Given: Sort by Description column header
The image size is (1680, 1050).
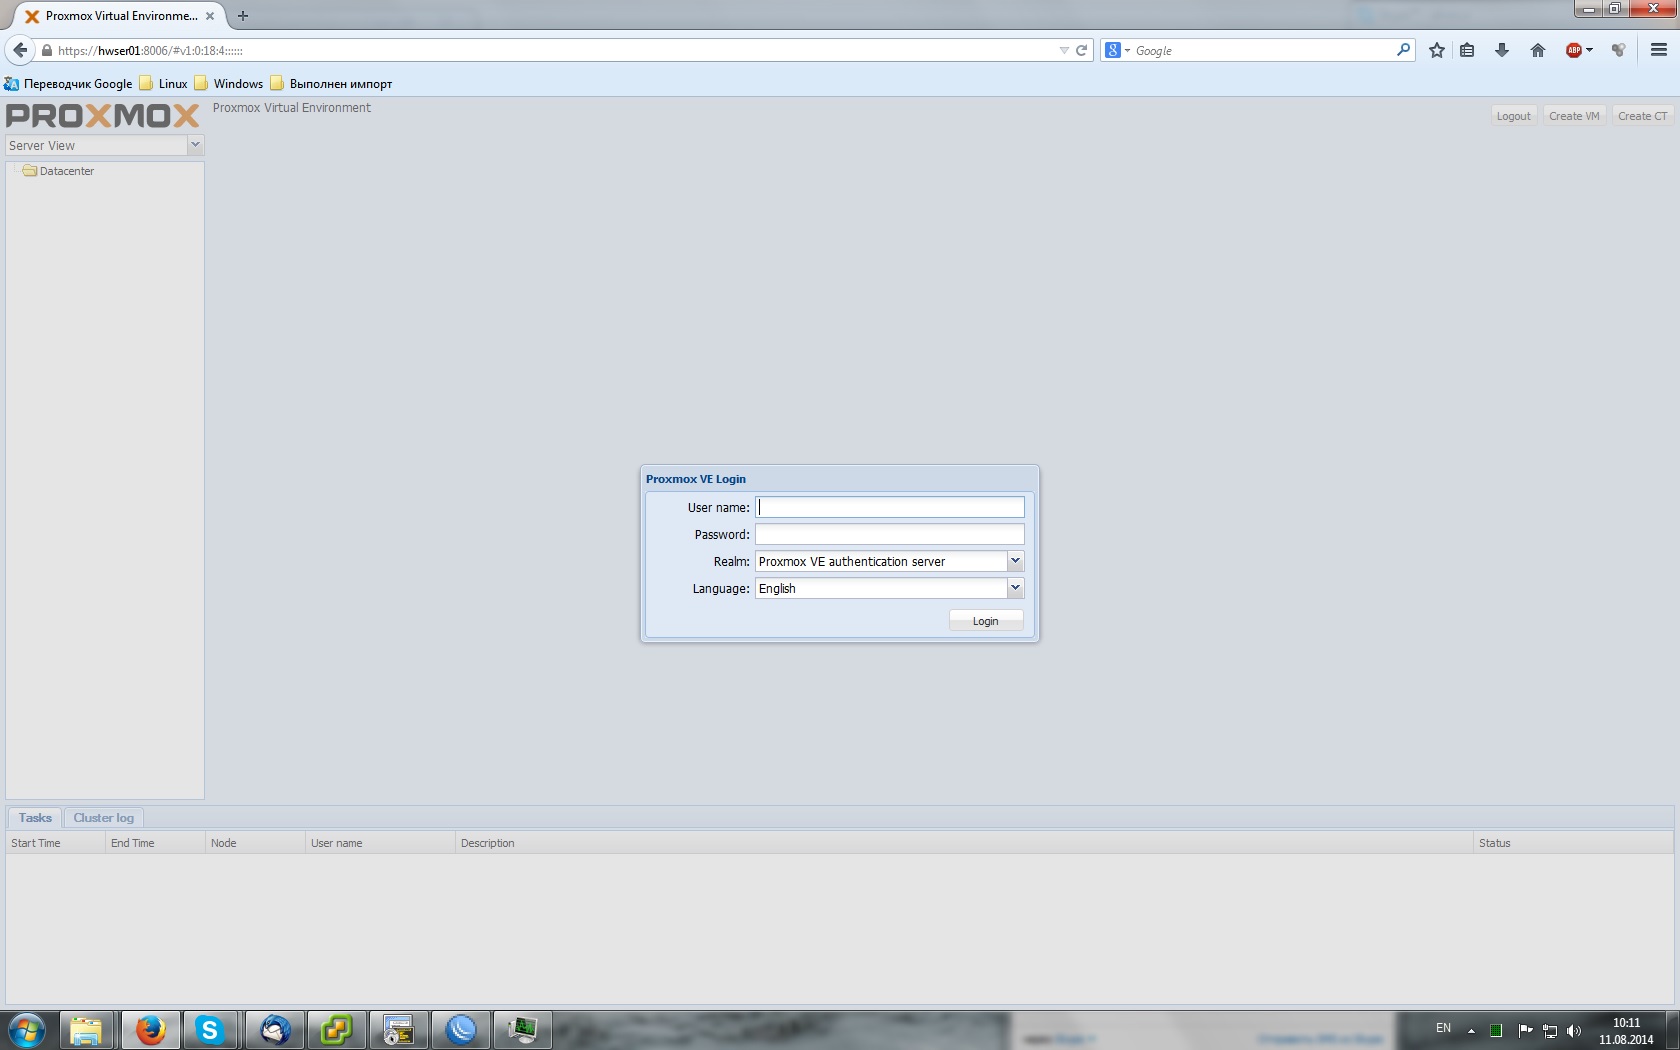Looking at the screenshot, I should point(964,843).
